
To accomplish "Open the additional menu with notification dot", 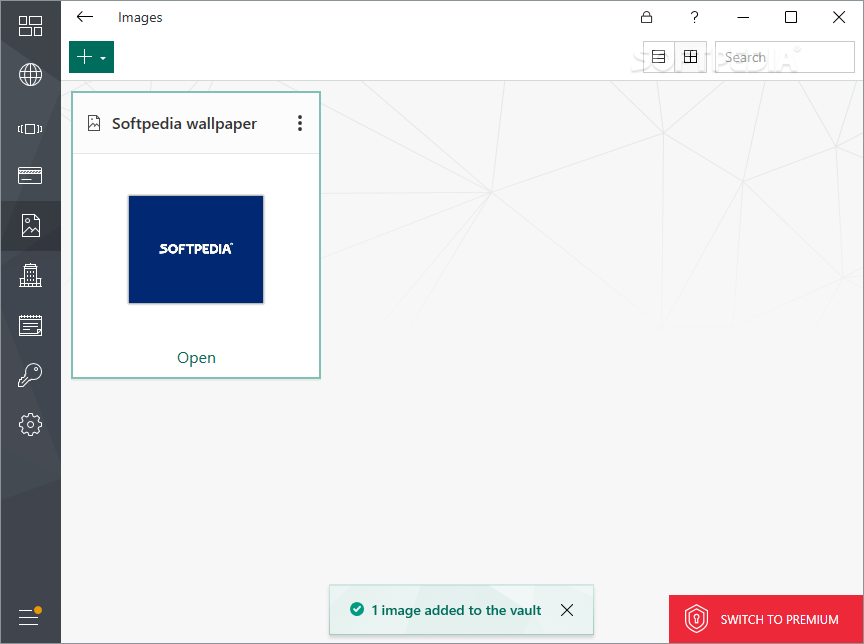I will point(30,616).
